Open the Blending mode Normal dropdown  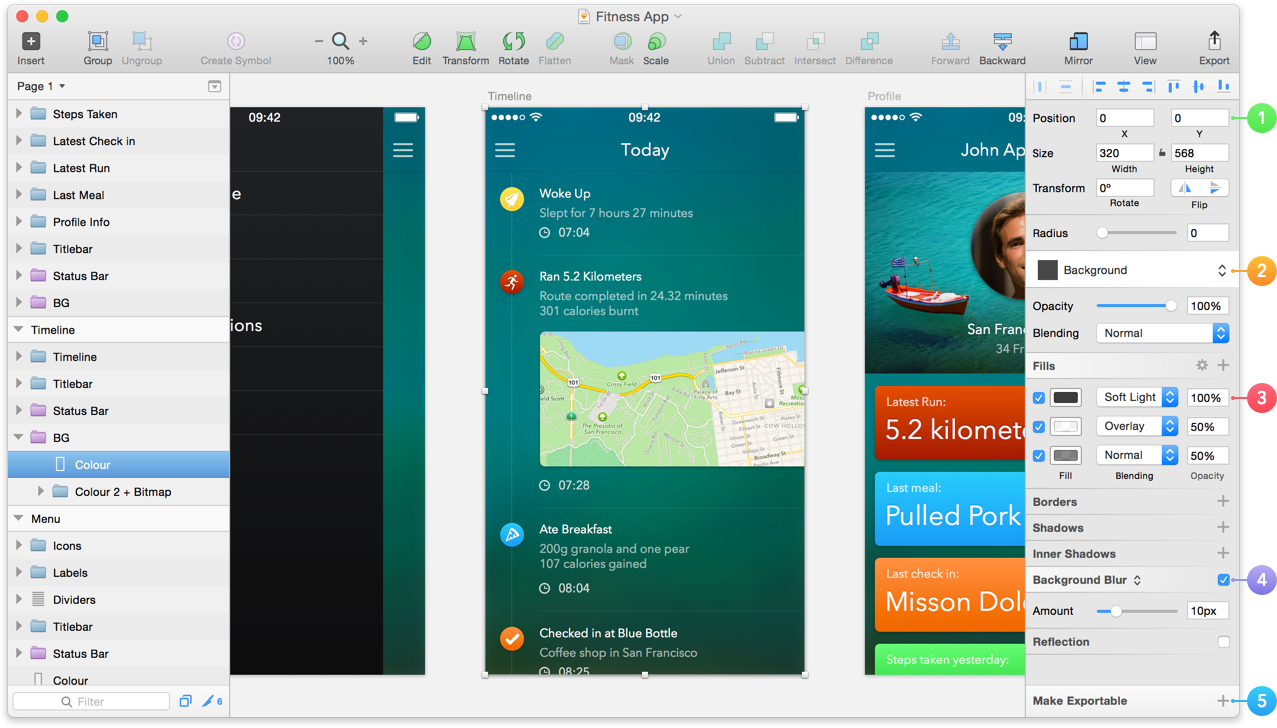point(1162,333)
